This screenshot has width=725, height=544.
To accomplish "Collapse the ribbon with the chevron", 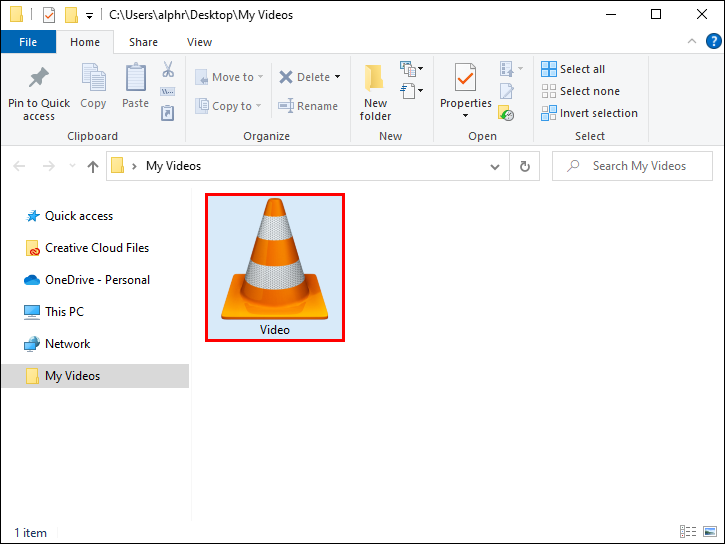I will click(x=692, y=41).
